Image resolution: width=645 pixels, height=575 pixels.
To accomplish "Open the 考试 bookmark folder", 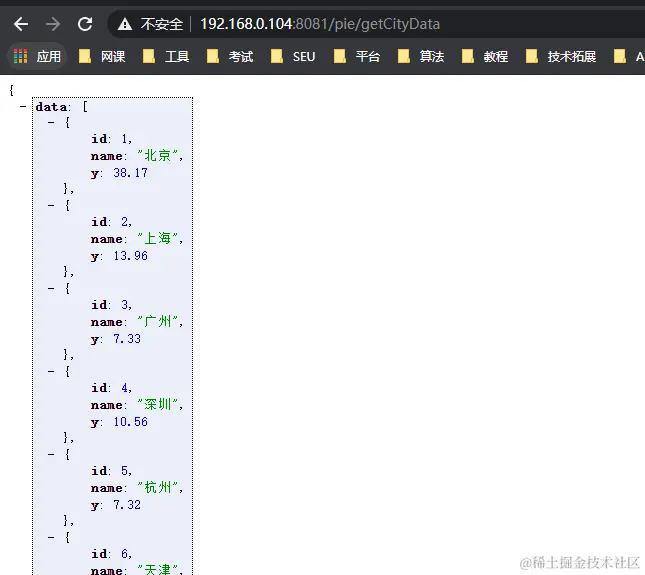I will click(x=230, y=56).
